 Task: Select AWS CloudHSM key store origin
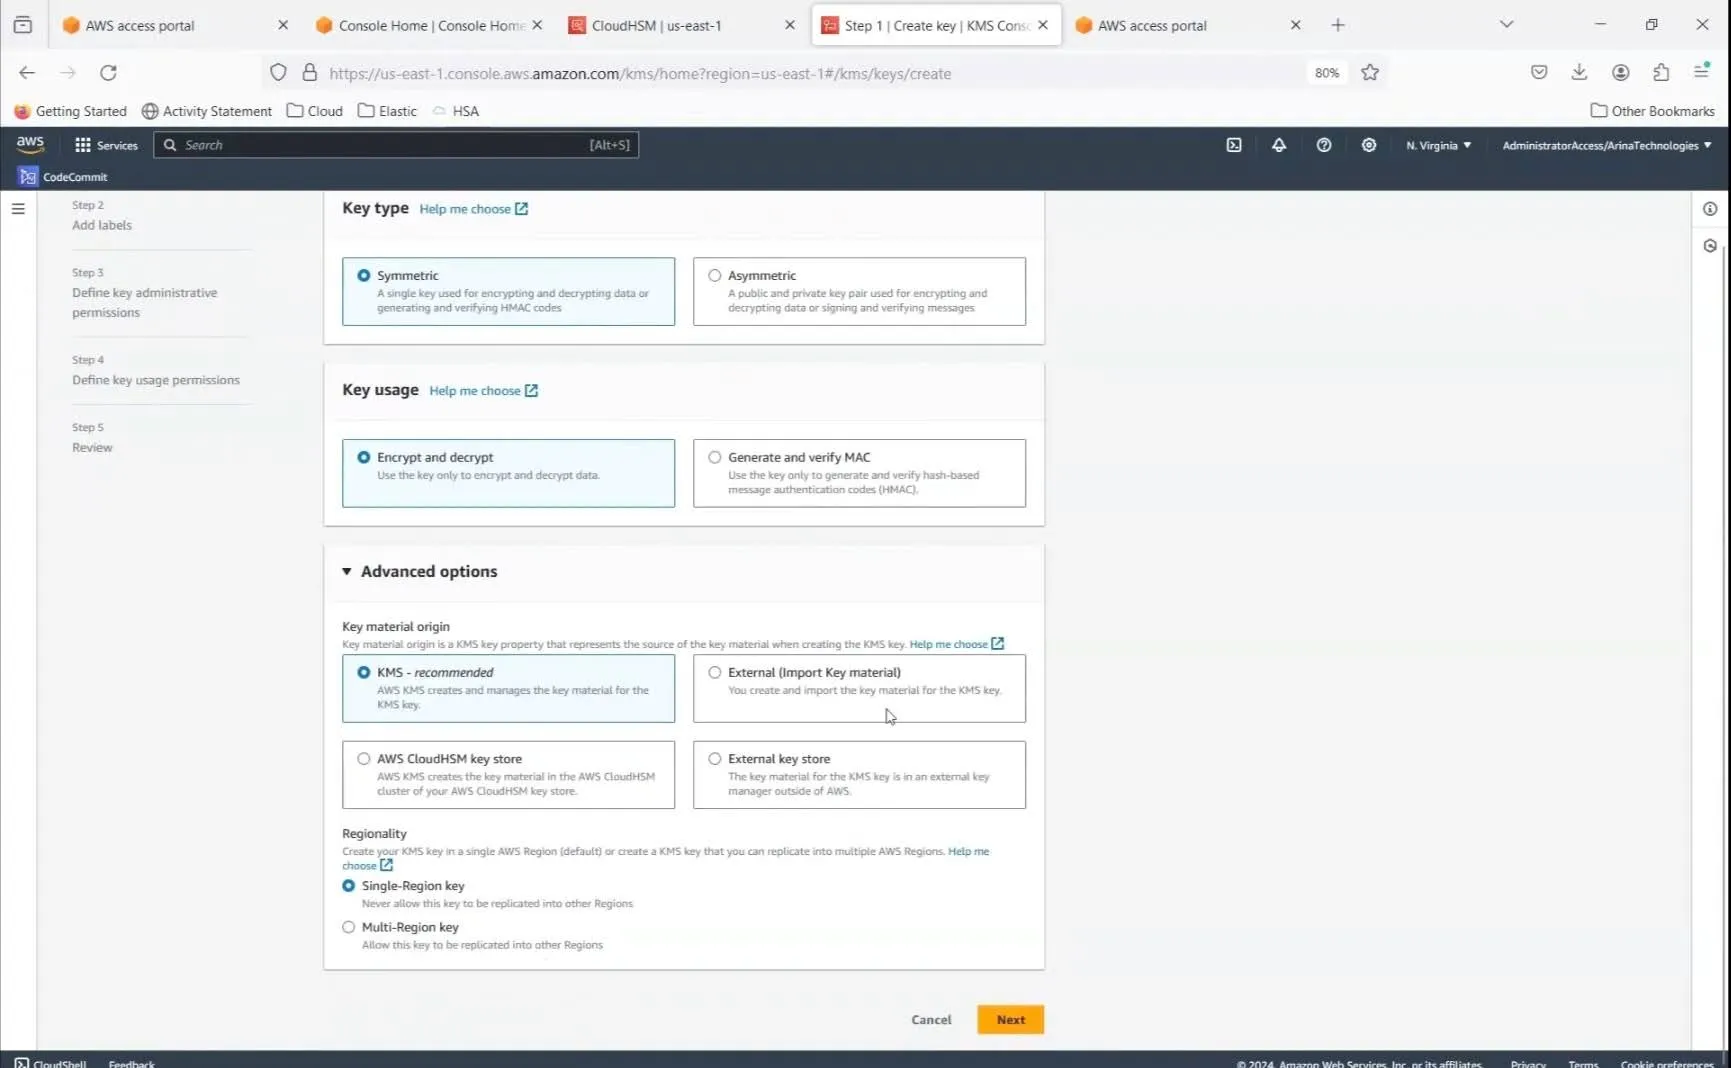point(364,759)
